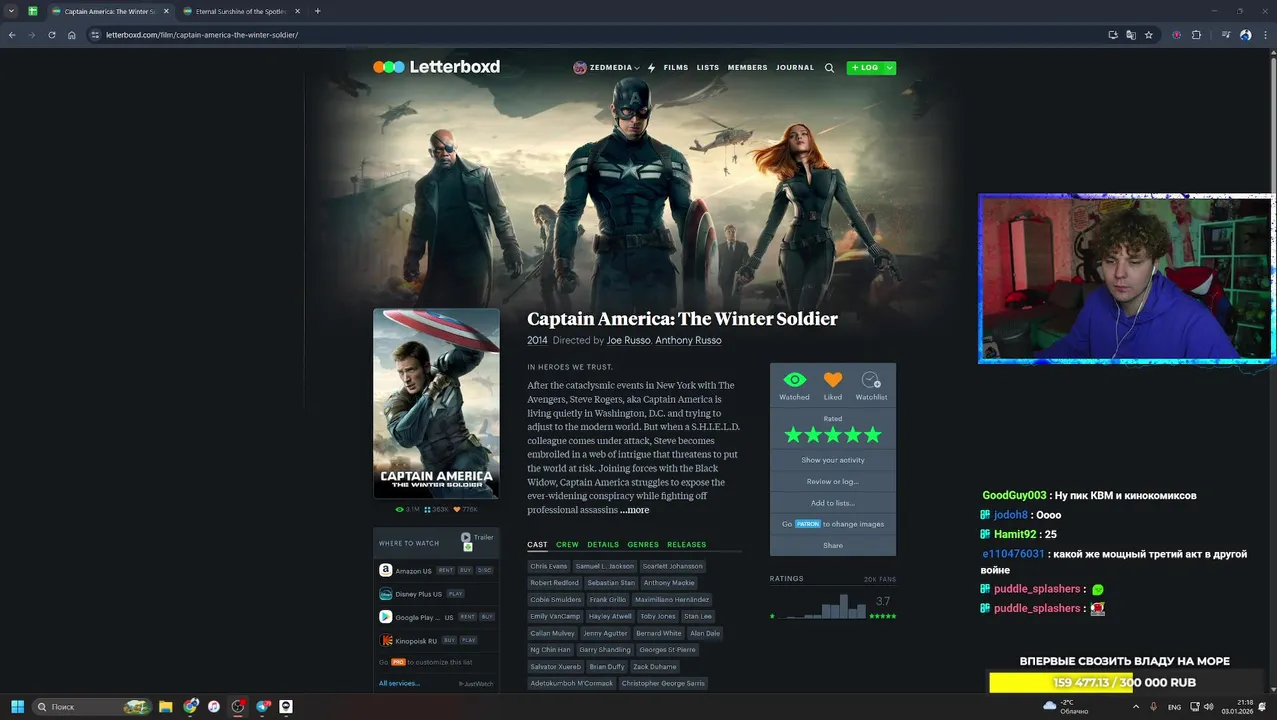Screen dimensions: 1277x720
Task: Open the All services... link
Action: 399,683
